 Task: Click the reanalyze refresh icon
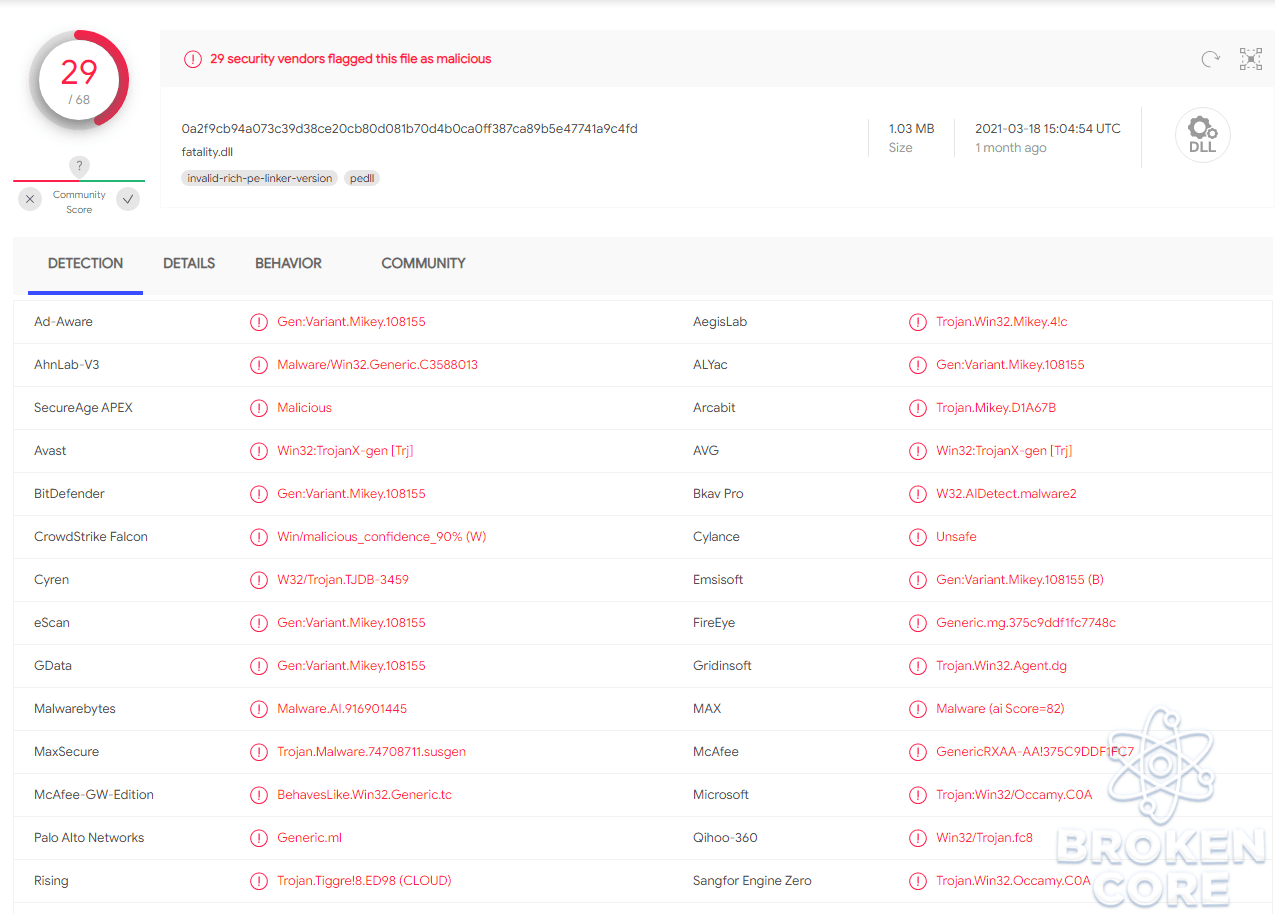[x=1210, y=59]
